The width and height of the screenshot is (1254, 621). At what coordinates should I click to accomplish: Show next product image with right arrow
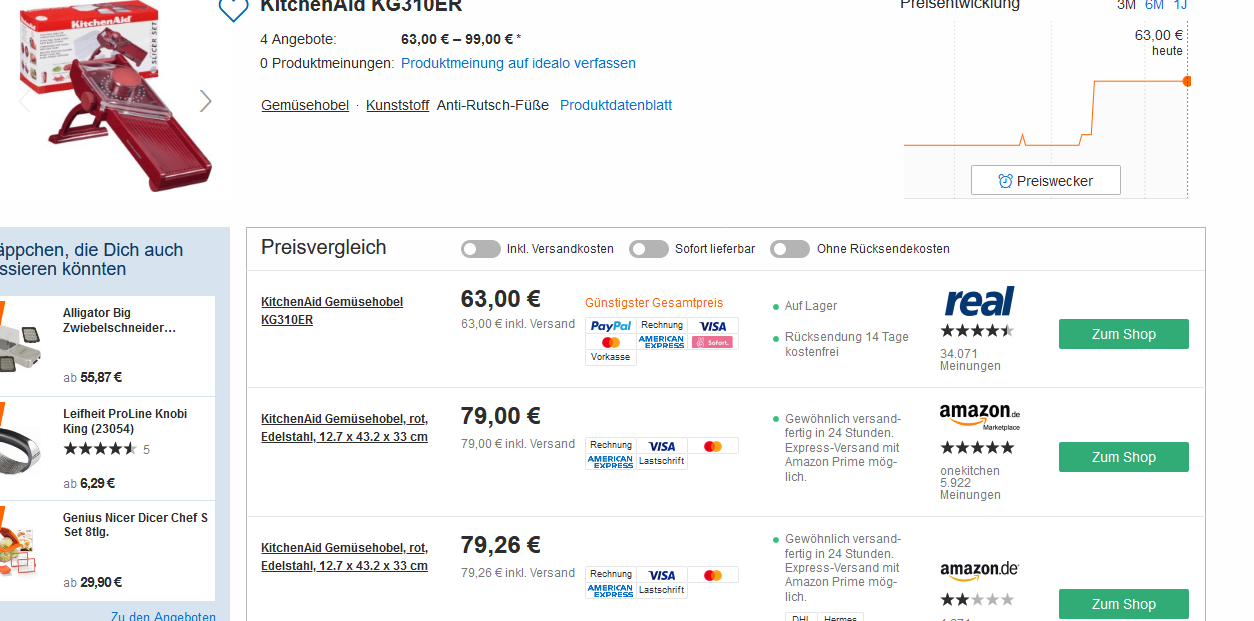coord(205,101)
